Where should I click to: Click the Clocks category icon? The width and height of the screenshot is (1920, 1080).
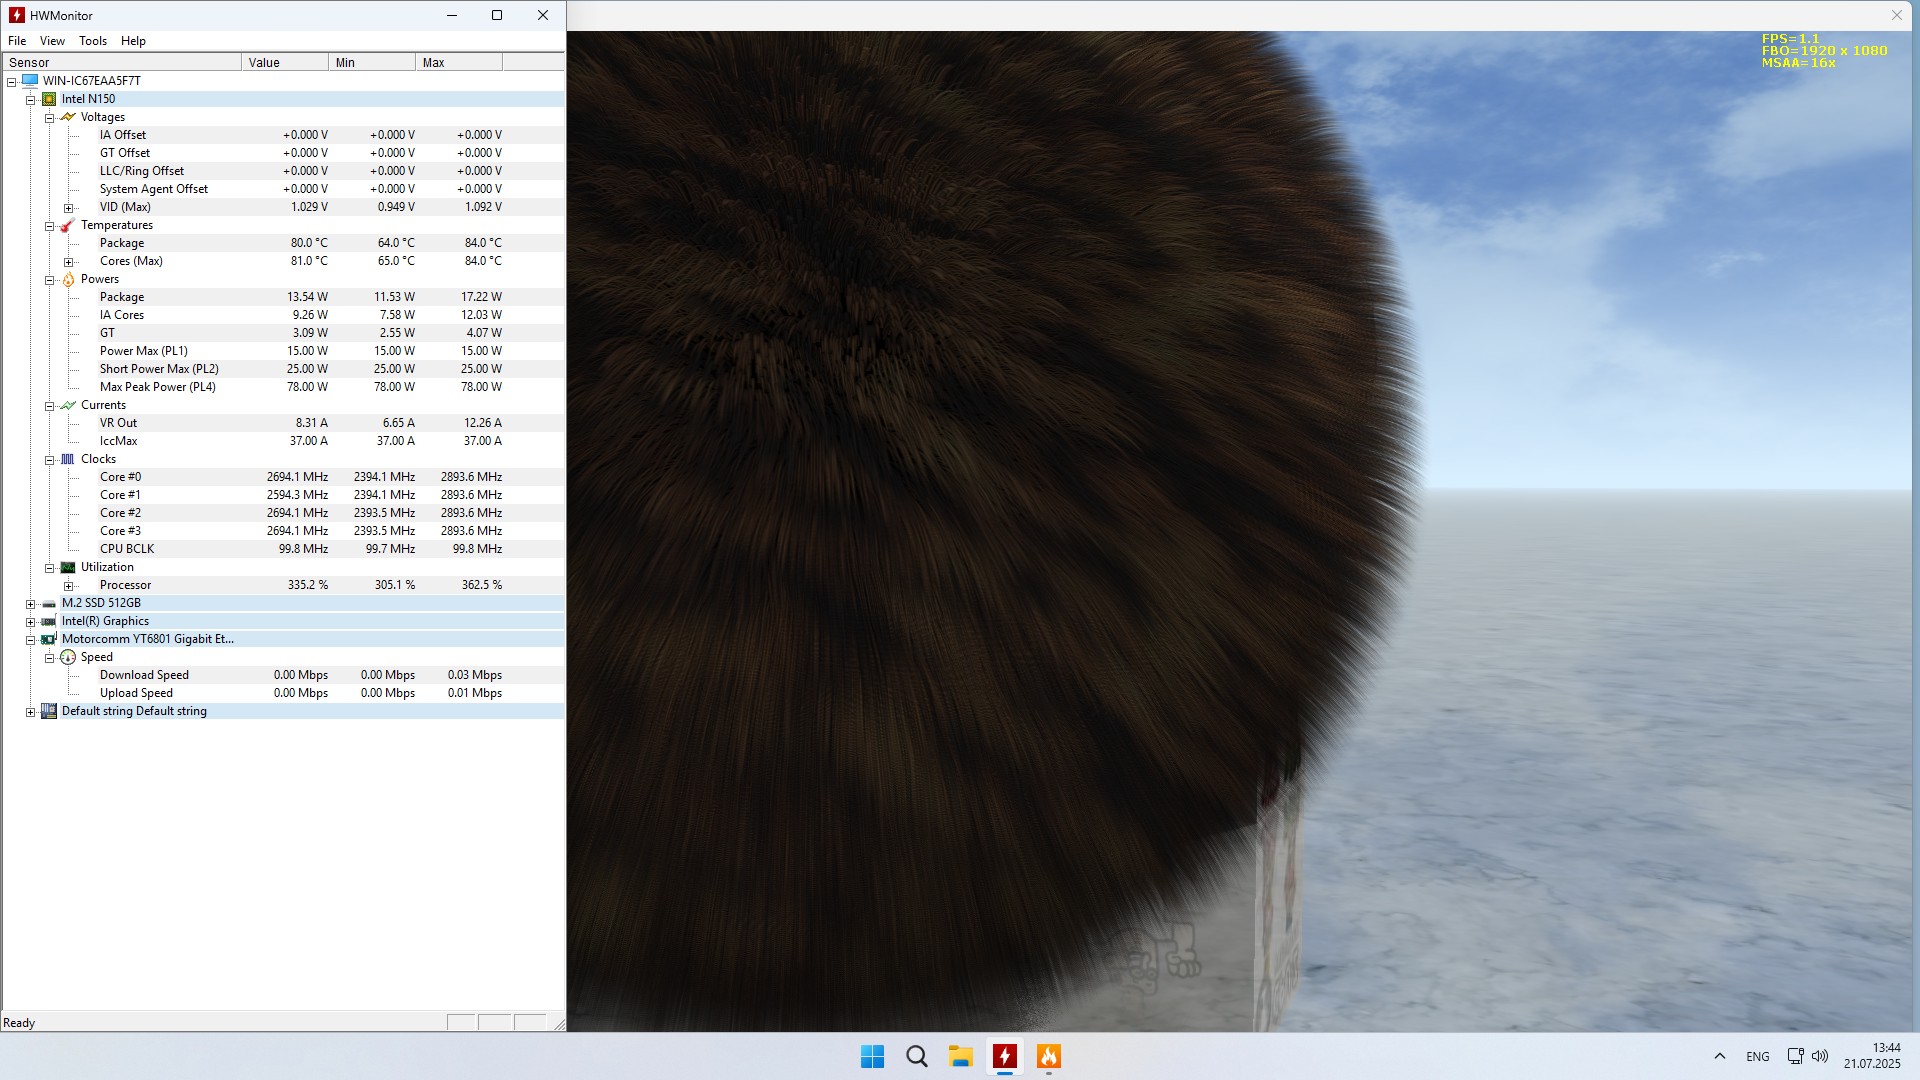[x=68, y=459]
